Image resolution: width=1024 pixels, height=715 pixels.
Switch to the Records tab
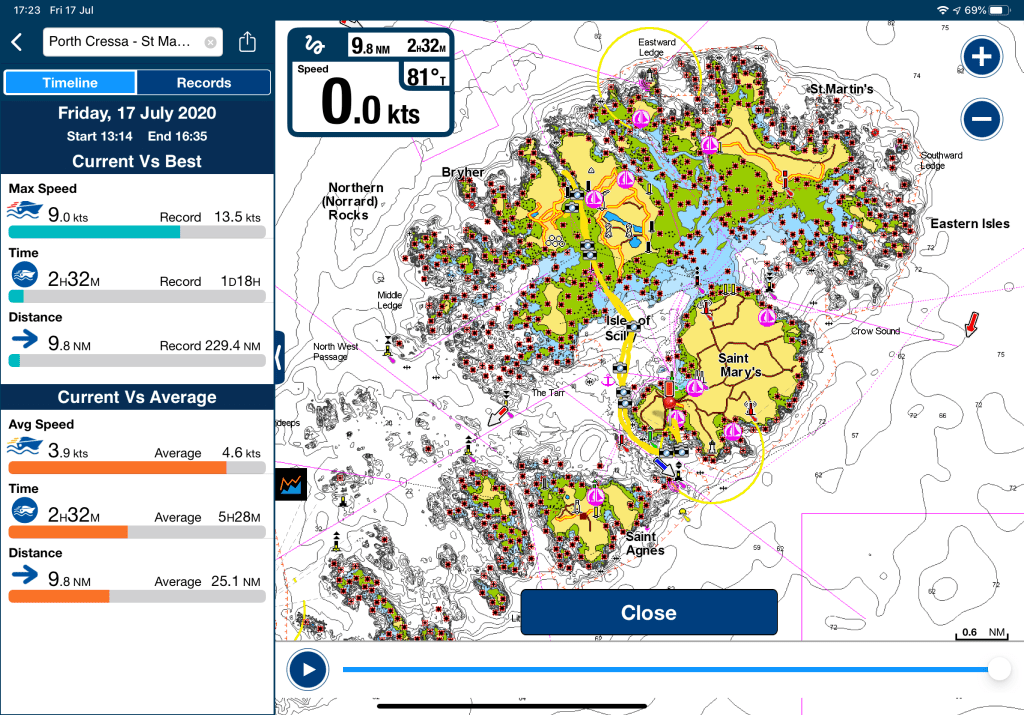pos(203,83)
